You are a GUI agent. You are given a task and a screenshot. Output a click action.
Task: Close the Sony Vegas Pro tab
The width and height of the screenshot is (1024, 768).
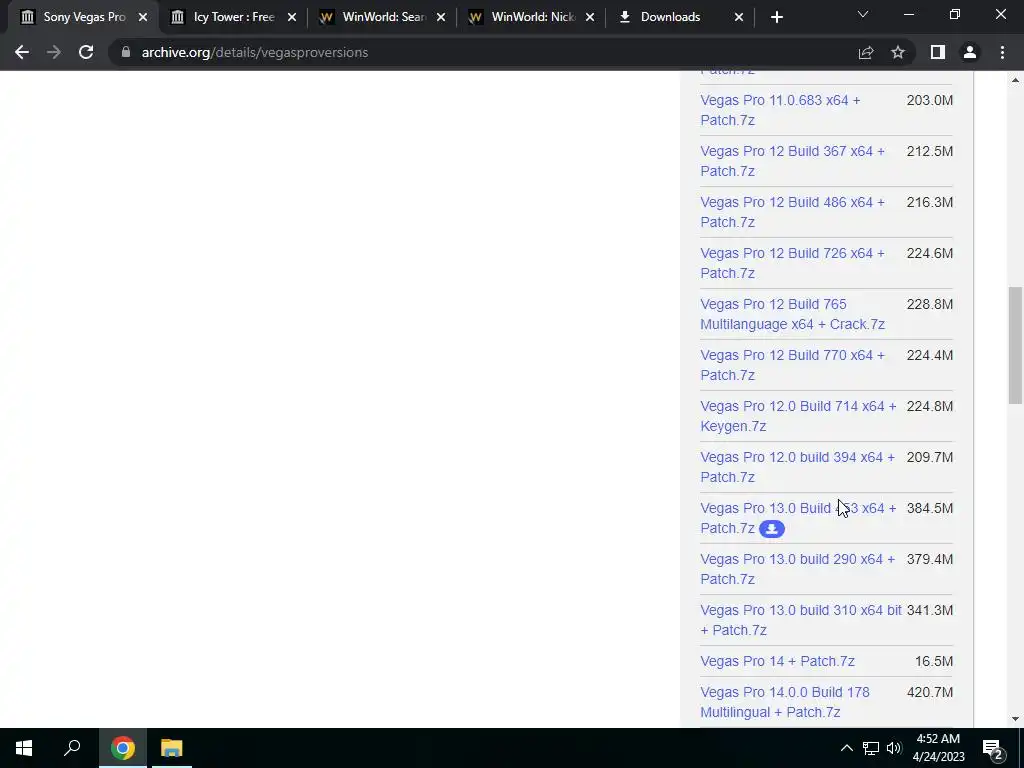pos(143,17)
